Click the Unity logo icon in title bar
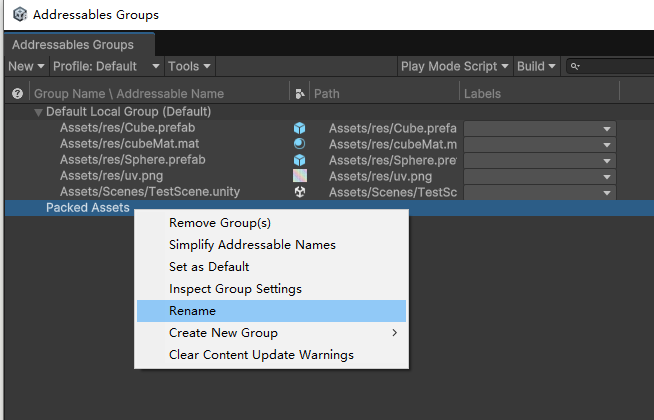 pyautogui.click(x=20, y=15)
